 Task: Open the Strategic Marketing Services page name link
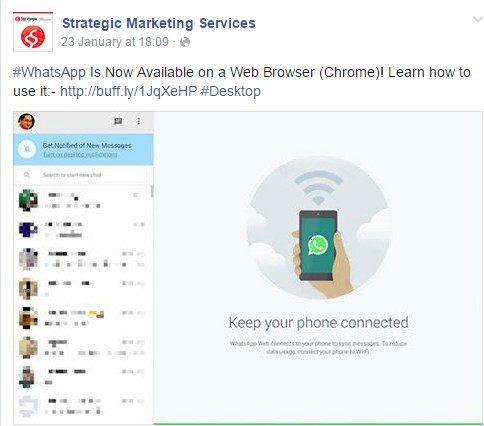[159, 23]
